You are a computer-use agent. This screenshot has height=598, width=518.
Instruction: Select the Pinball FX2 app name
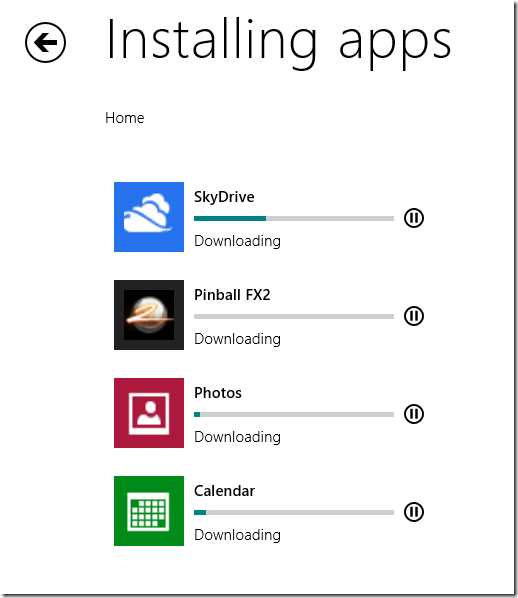(x=232, y=295)
